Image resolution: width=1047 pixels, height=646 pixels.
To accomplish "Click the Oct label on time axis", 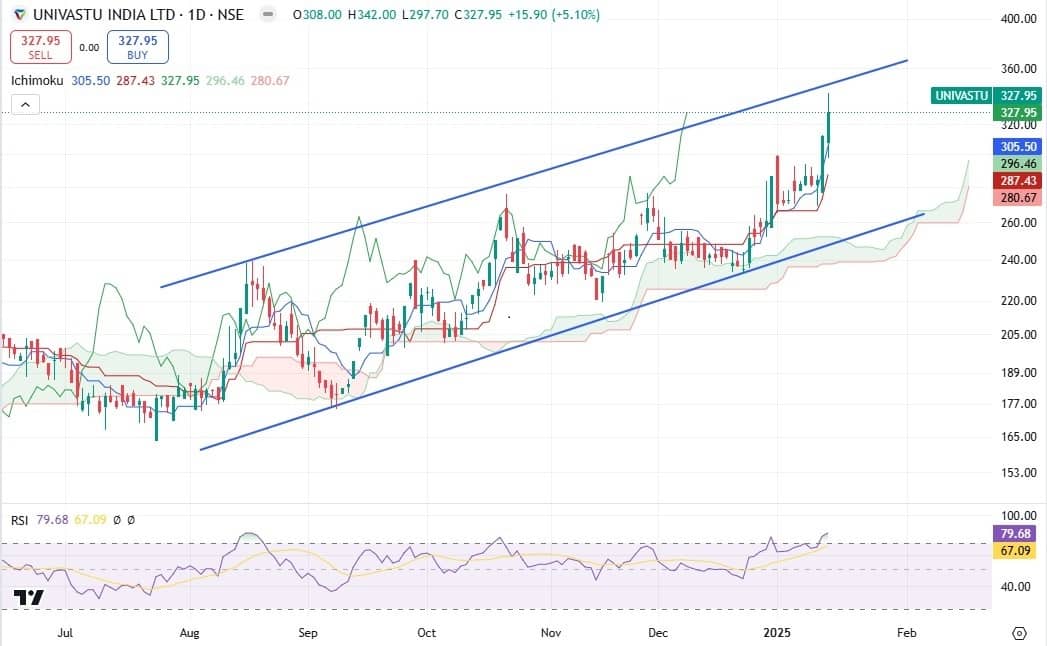I will pyautogui.click(x=427, y=633).
